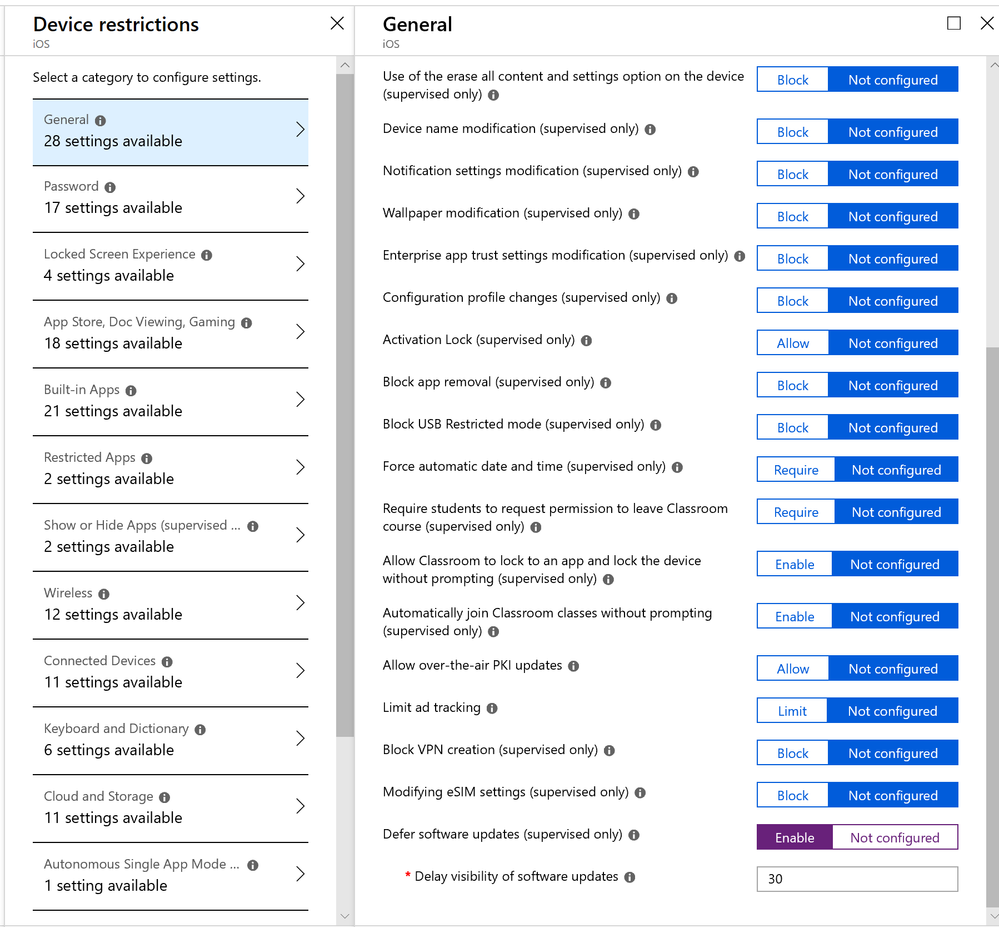The width and height of the screenshot is (999, 927).
Task: Maximize the General pane using square icon
Action: click(x=954, y=24)
